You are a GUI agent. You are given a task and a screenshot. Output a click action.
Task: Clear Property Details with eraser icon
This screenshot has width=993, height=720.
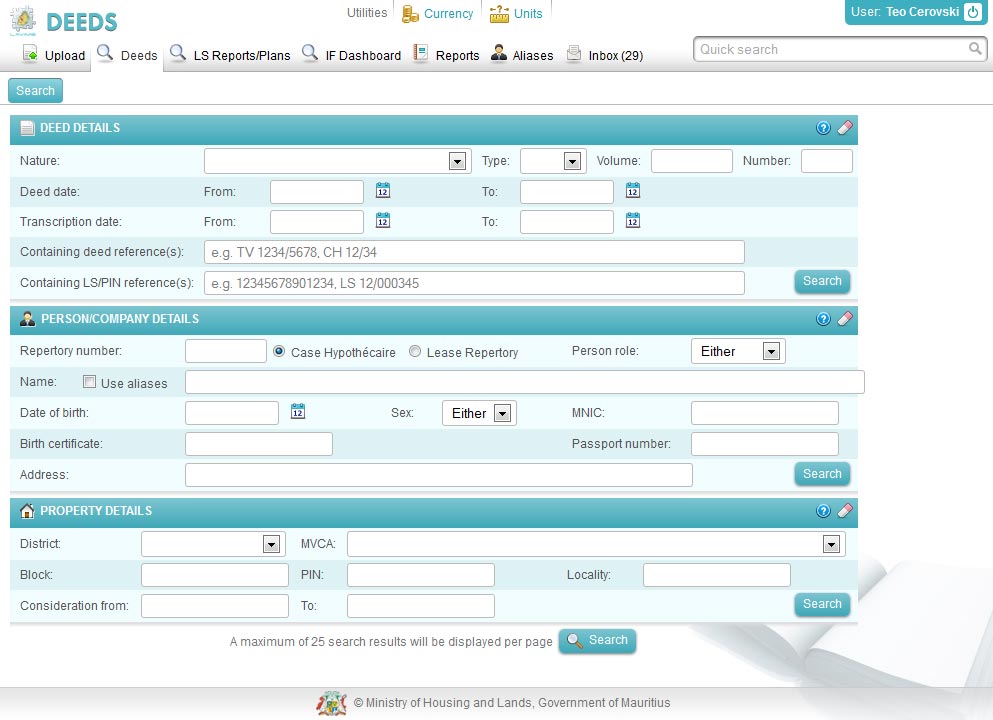pyautogui.click(x=845, y=510)
